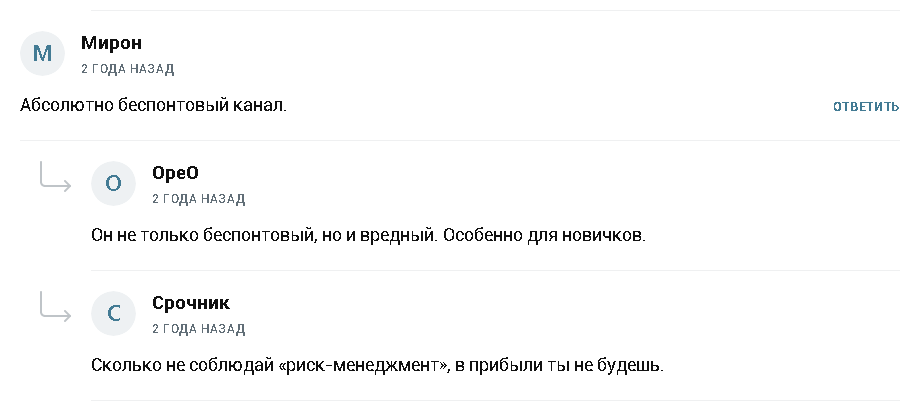The width and height of the screenshot is (919, 405).
Task: Click the reply arrow beside OpeO's comment
Action: (54, 176)
